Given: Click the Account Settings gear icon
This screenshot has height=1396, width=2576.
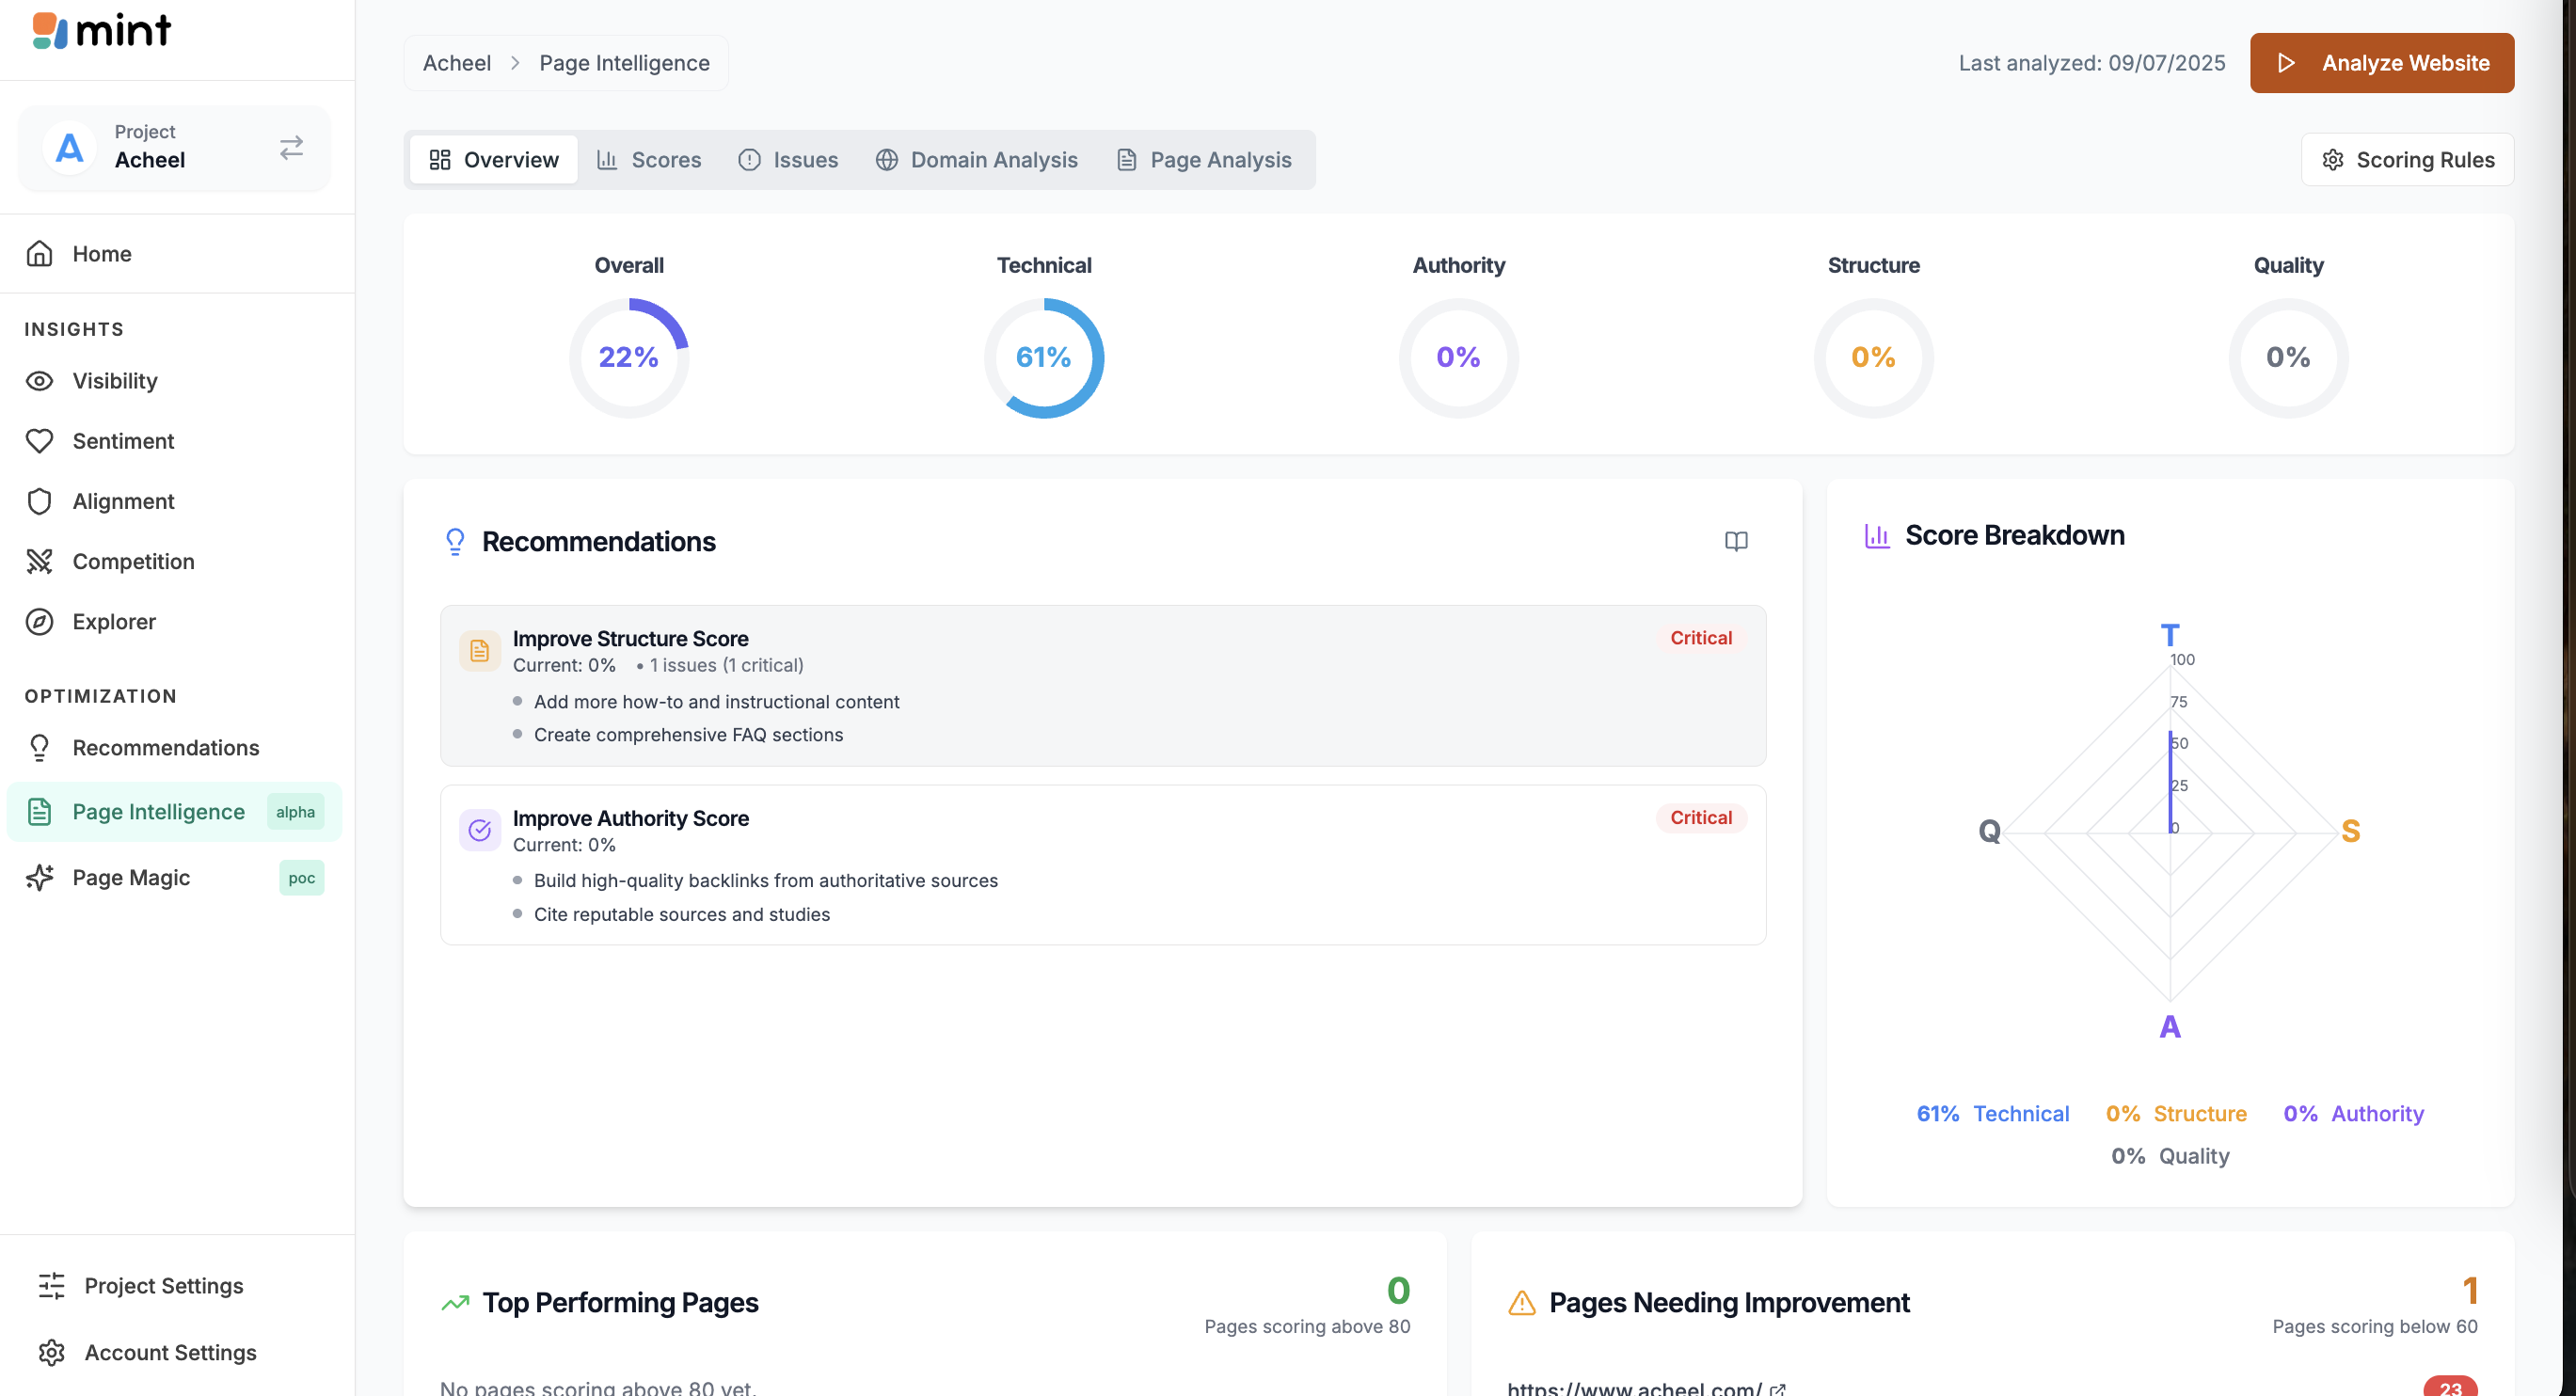Looking at the screenshot, I should click(x=51, y=1352).
